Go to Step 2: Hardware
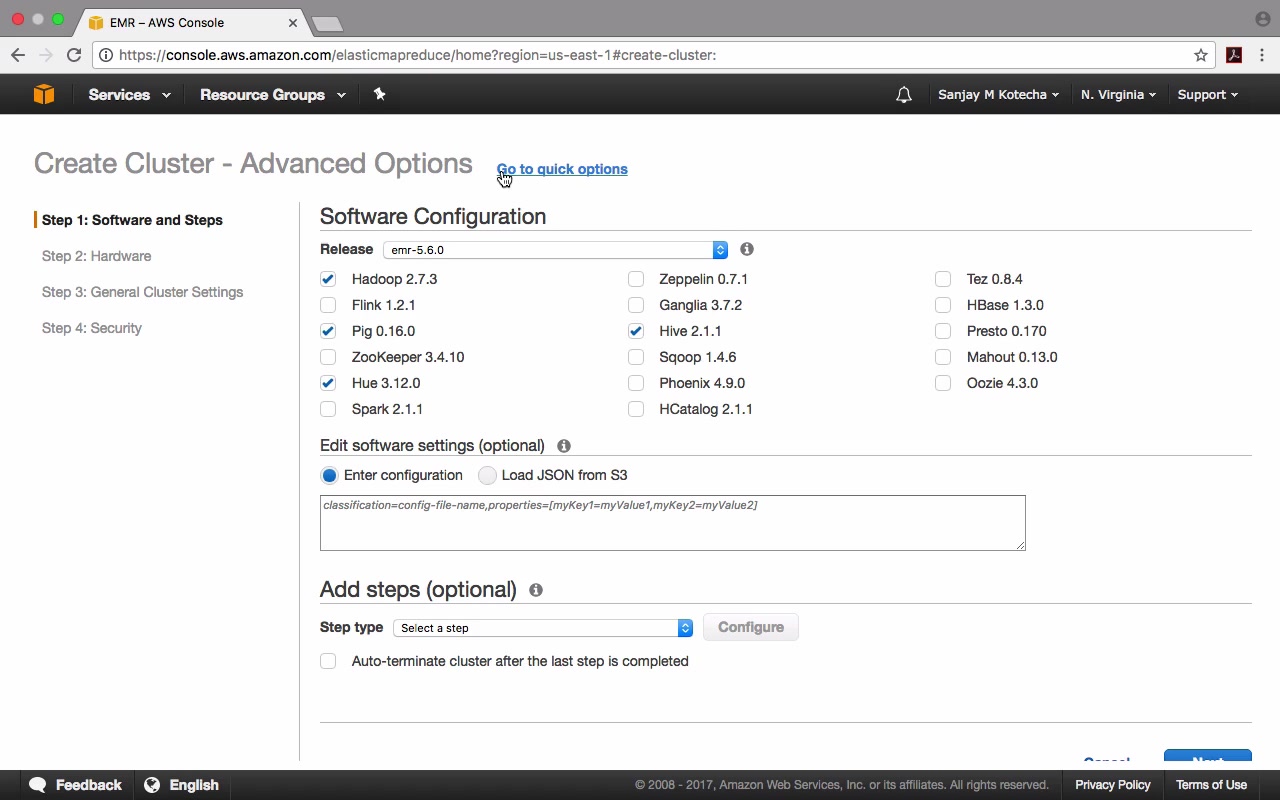Image resolution: width=1280 pixels, height=800 pixels. [x=97, y=256]
